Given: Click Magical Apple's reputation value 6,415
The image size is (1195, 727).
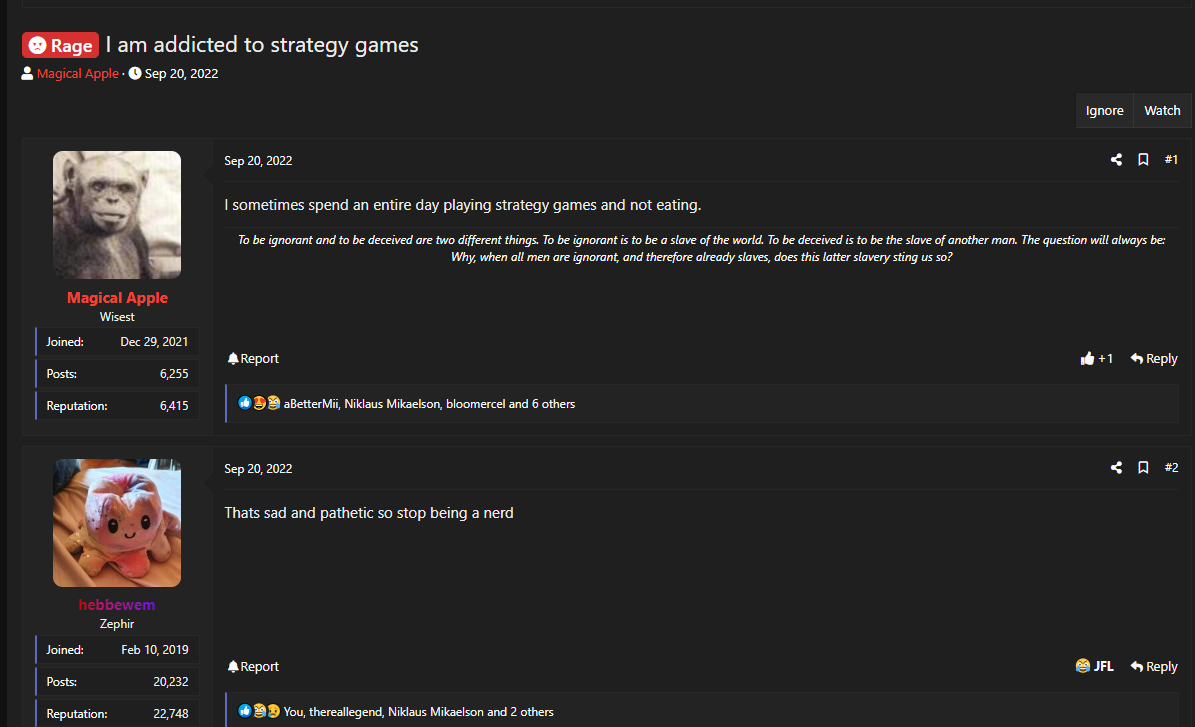Looking at the screenshot, I should pyautogui.click(x=174, y=405).
